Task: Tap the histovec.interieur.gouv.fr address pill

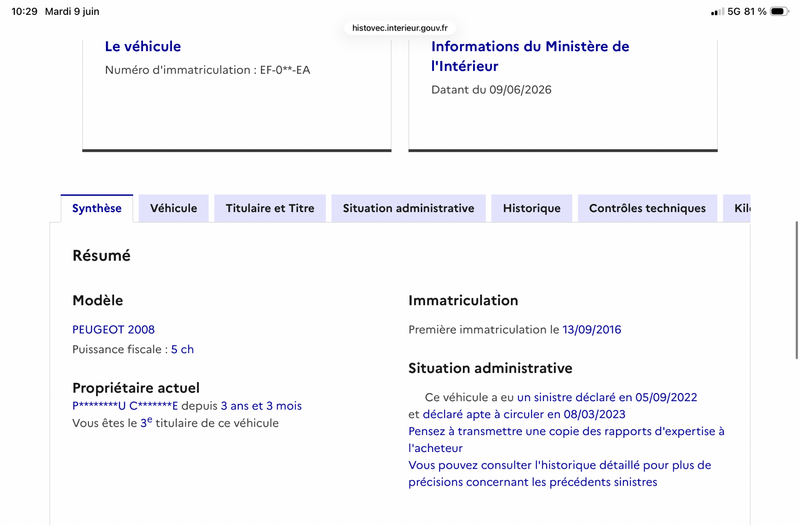Action: (x=399, y=28)
